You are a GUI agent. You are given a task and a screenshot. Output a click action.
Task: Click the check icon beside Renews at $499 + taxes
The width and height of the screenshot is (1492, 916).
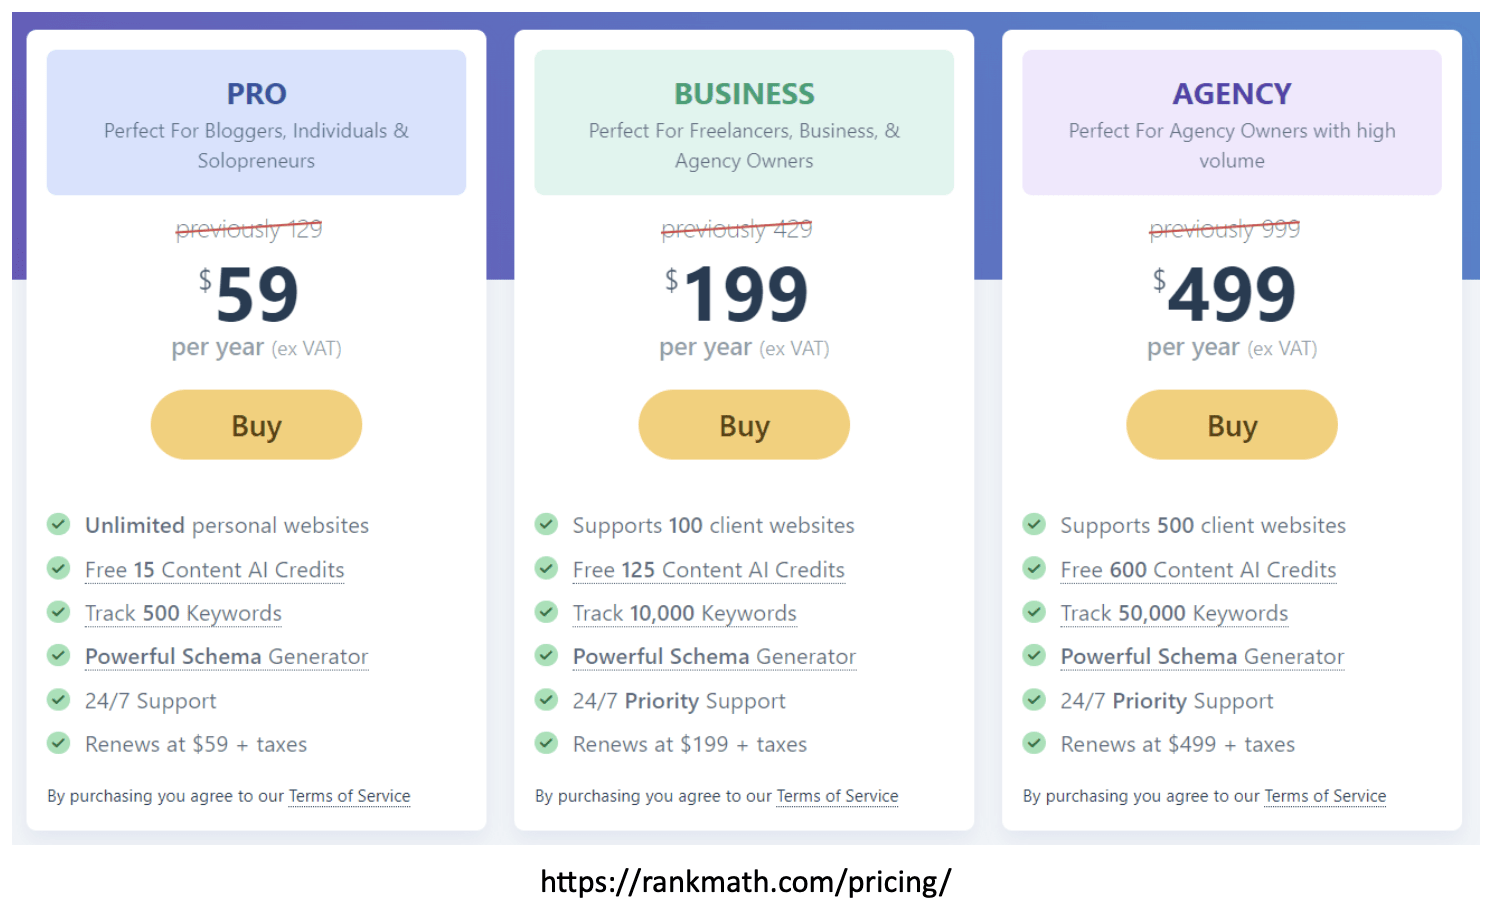pyautogui.click(x=1035, y=743)
